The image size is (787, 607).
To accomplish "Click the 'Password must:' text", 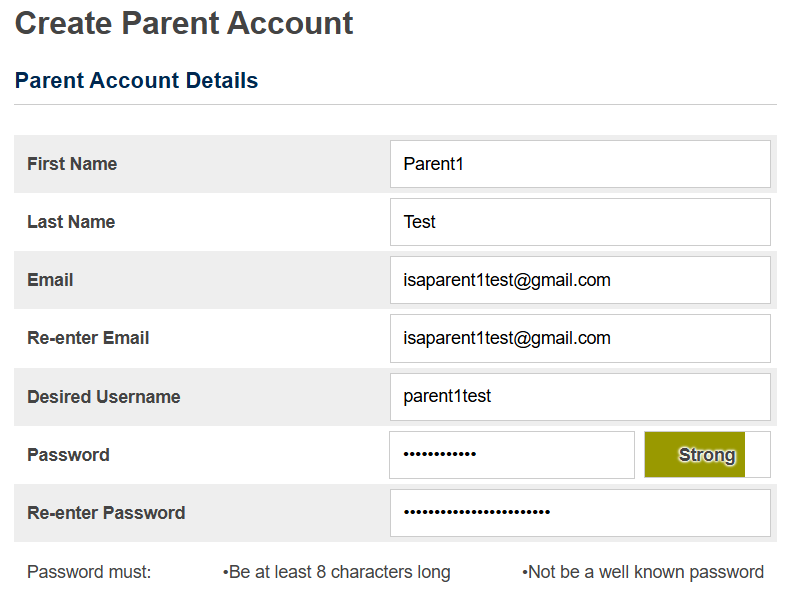I will [x=89, y=572].
